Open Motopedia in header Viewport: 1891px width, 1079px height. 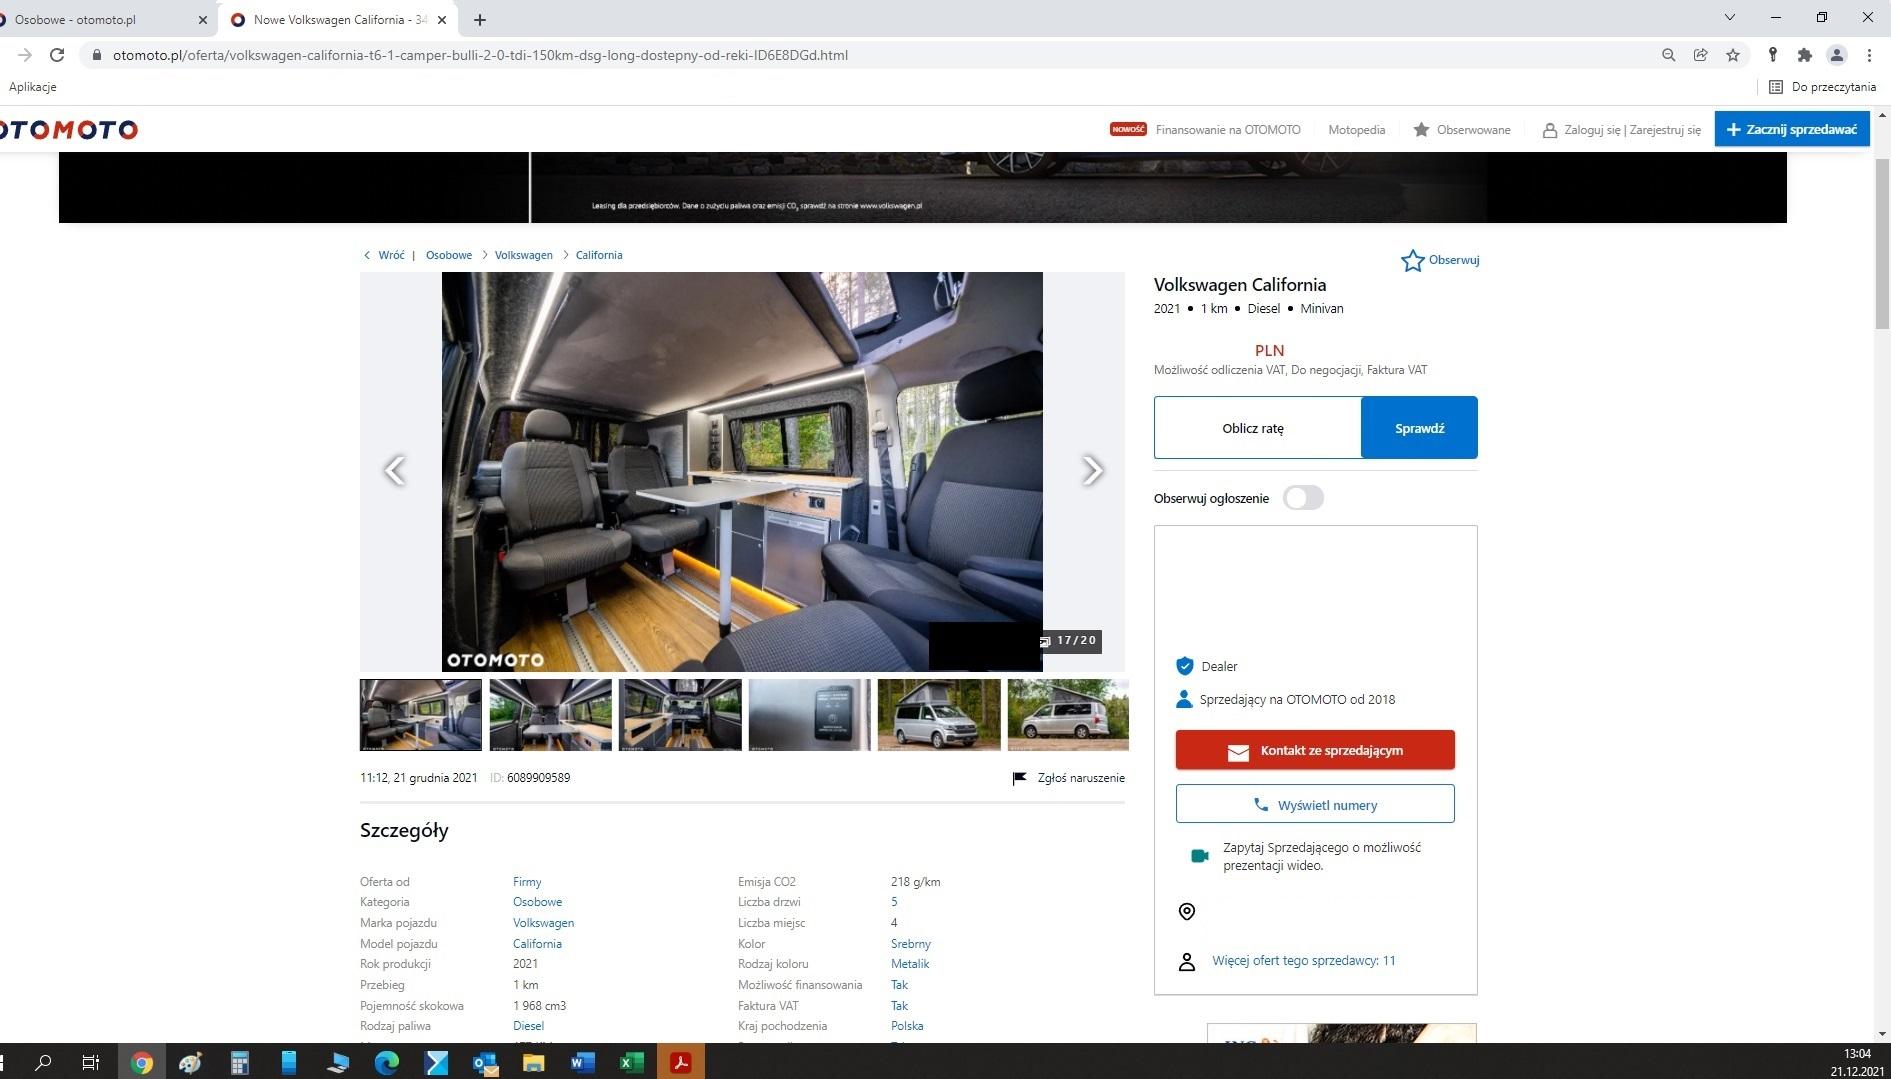[1356, 130]
